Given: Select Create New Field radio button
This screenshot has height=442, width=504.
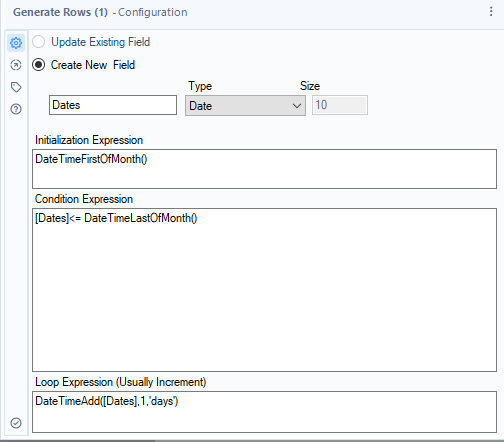Looking at the screenshot, I should click(x=39, y=65).
